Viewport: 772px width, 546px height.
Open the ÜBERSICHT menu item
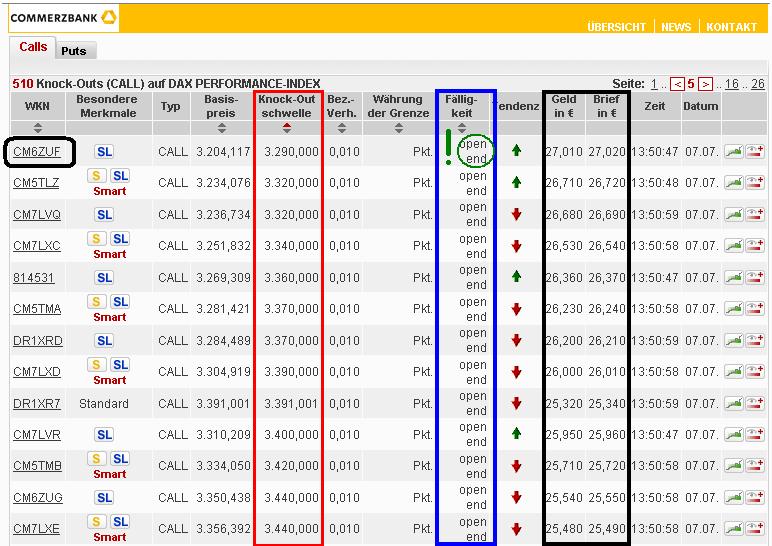616,27
